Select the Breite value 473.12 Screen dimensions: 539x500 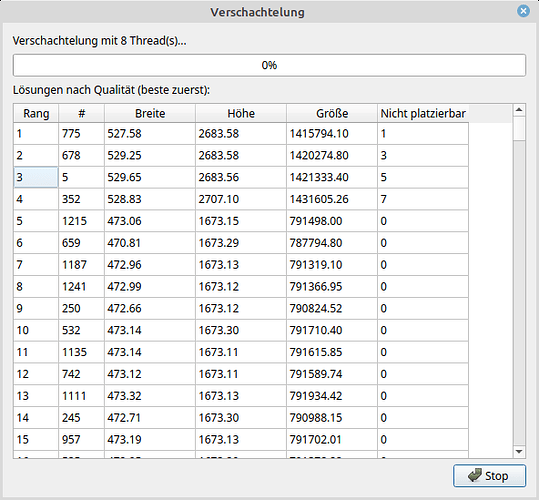click(150, 374)
